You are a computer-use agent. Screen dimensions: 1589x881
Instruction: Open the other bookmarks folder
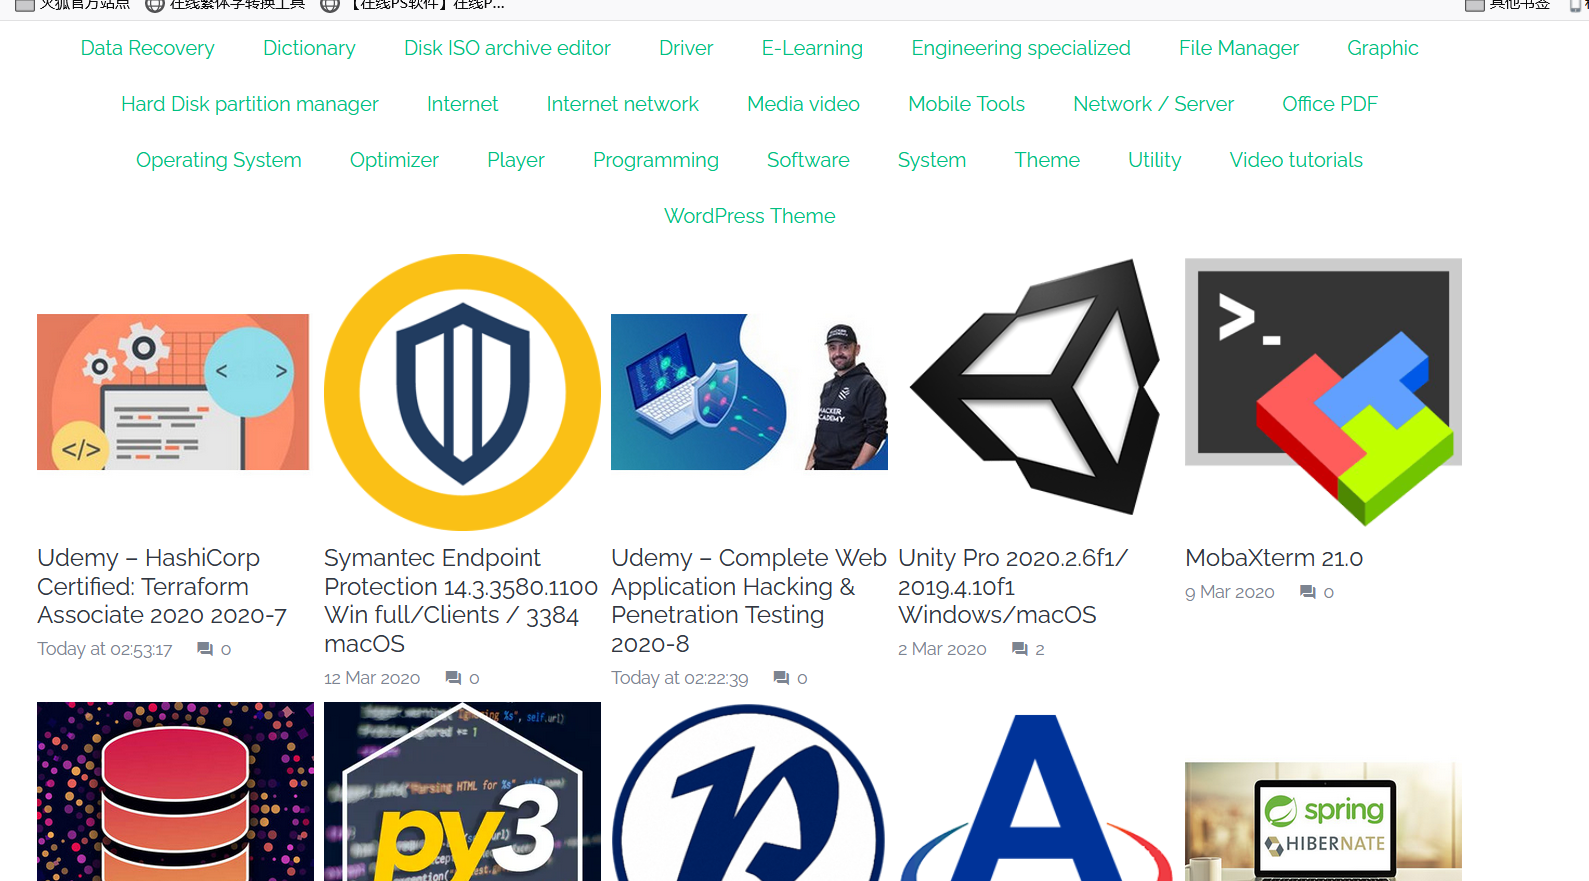[x=1508, y=5]
